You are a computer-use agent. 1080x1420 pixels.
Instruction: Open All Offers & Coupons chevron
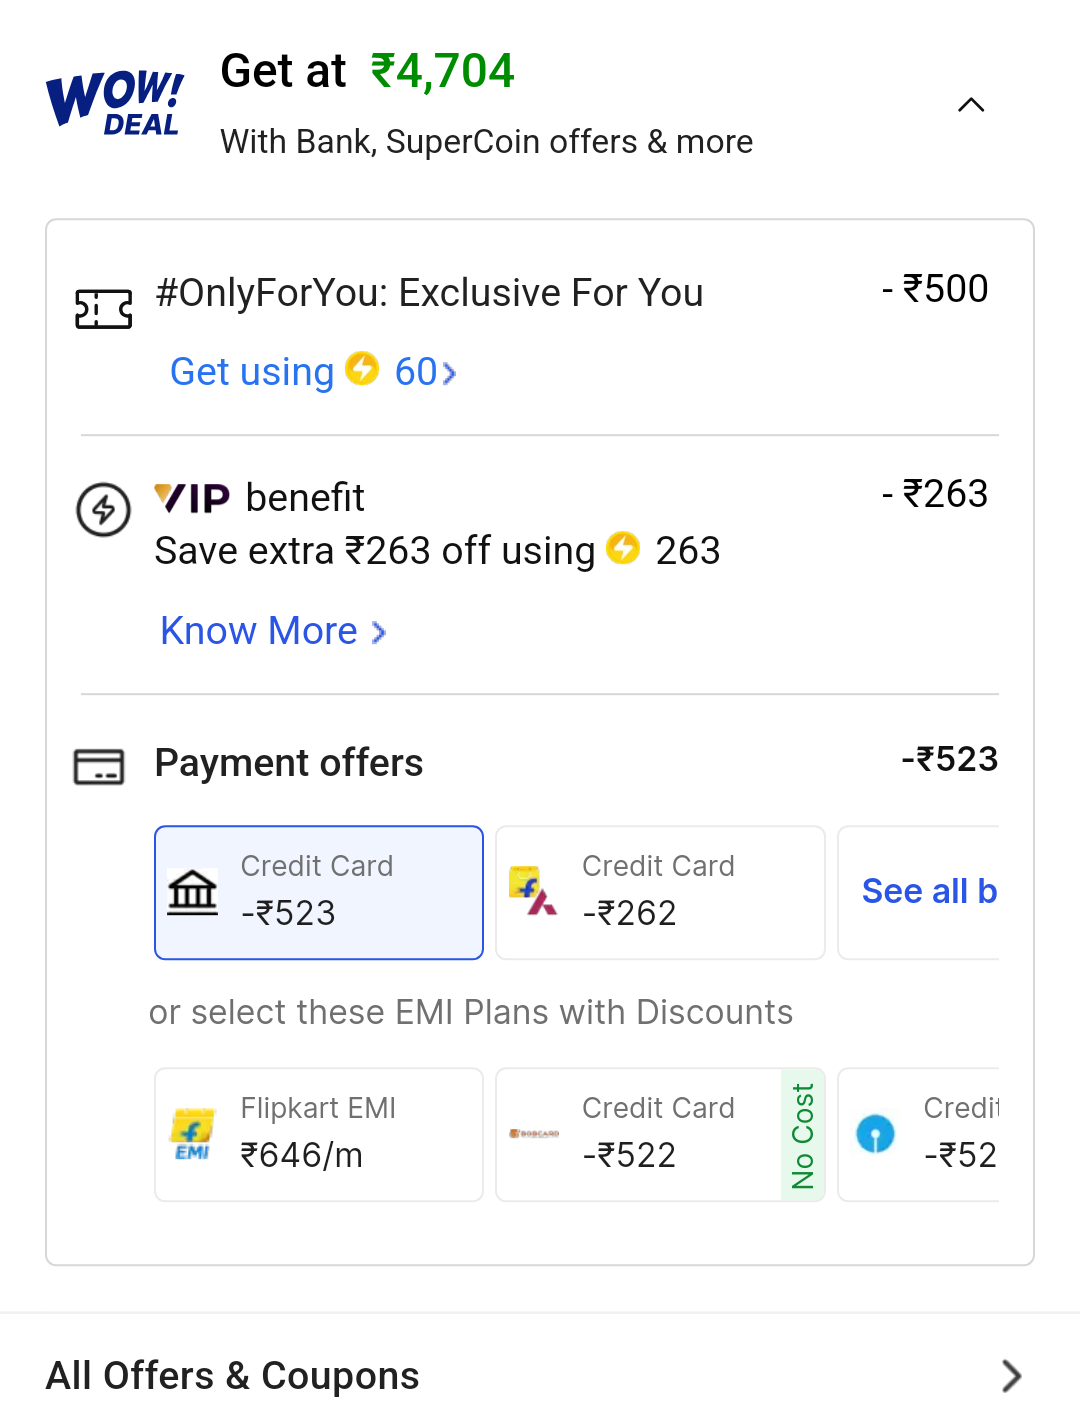click(1012, 1376)
